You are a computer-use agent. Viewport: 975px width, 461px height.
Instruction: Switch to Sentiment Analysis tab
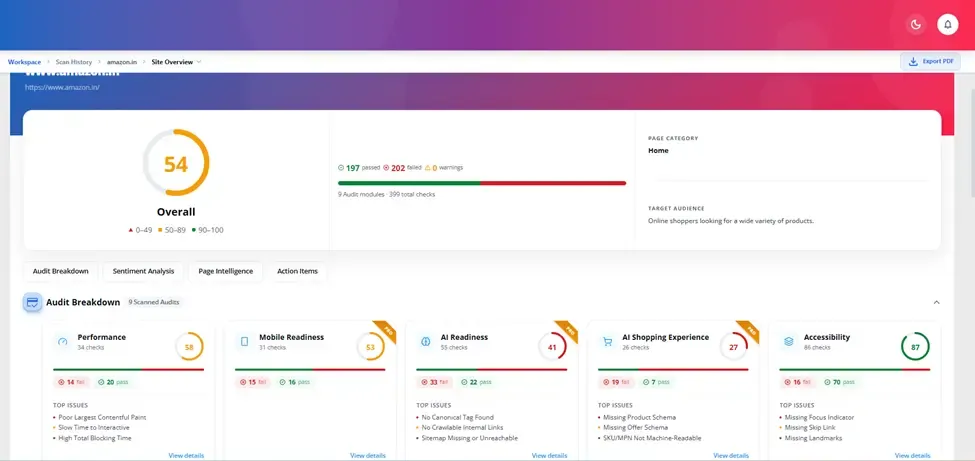pos(143,271)
